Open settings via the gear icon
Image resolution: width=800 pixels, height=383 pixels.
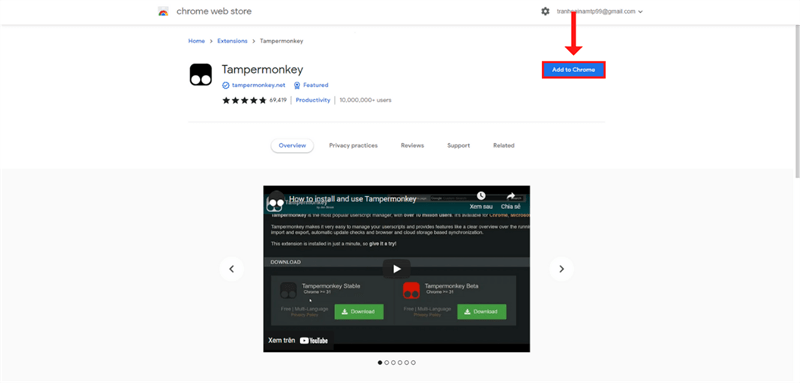(545, 11)
